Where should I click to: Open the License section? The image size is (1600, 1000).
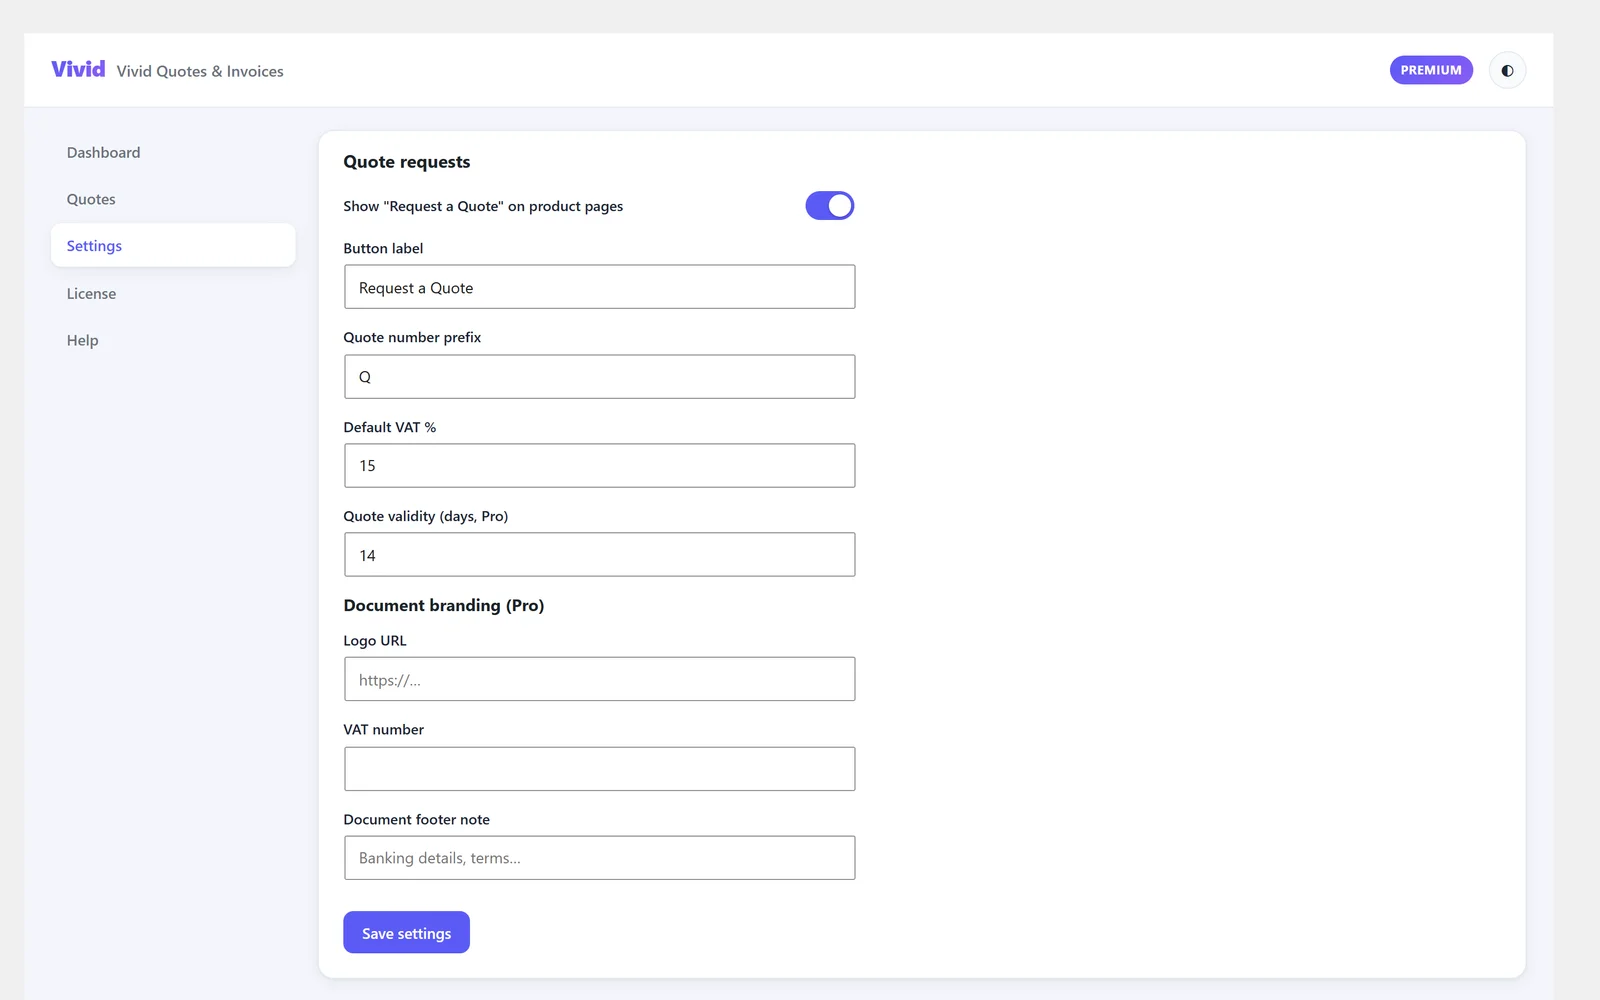(x=173, y=293)
